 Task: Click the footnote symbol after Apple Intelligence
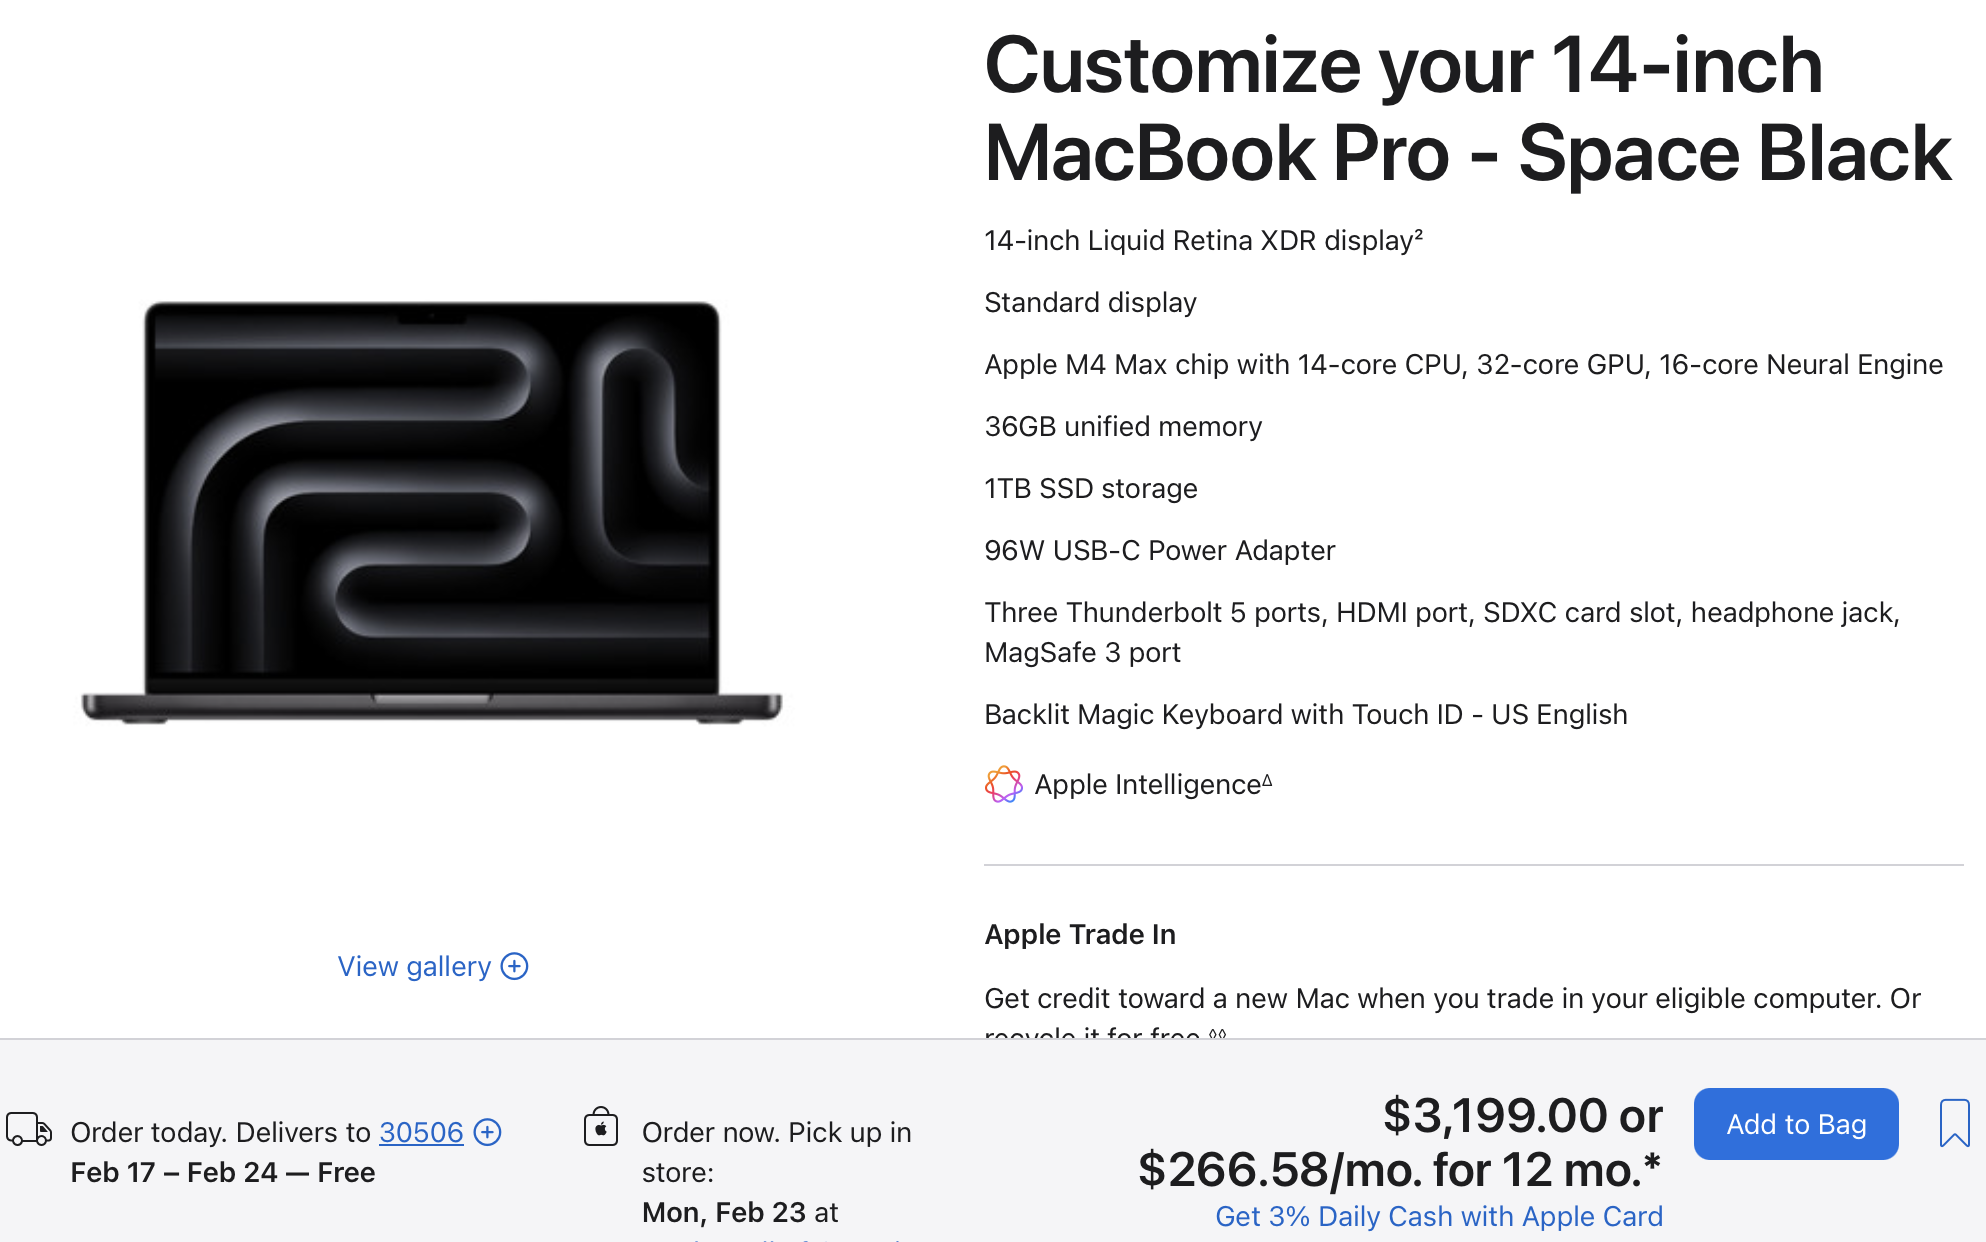click(x=1267, y=780)
